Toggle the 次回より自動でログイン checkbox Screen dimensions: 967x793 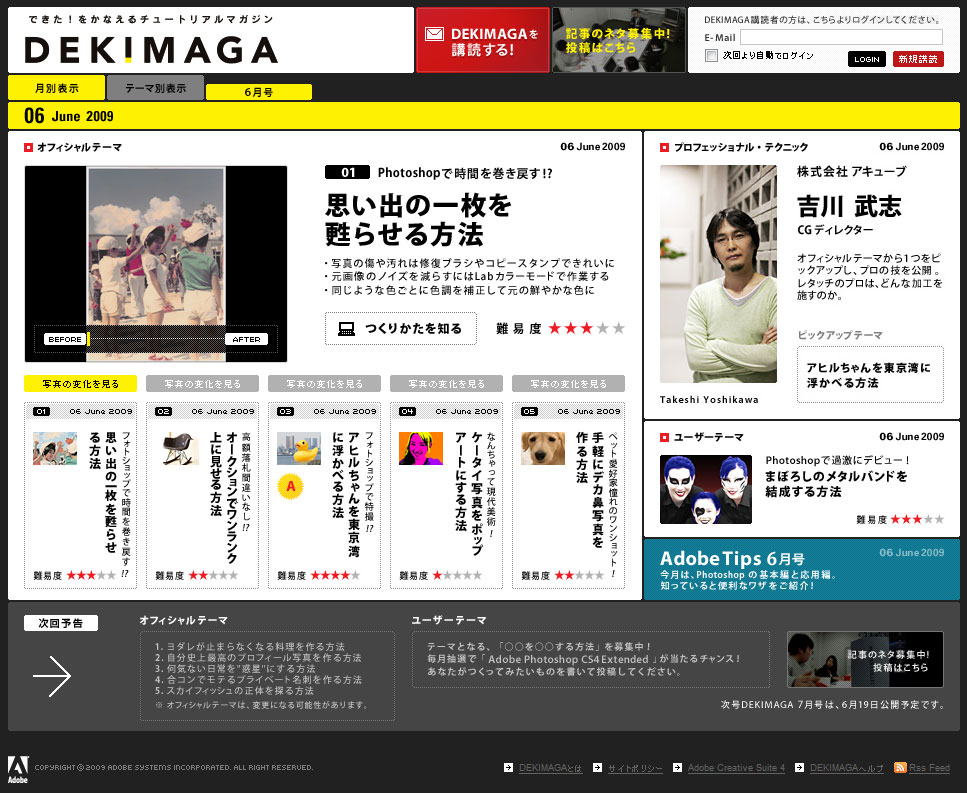coord(712,55)
